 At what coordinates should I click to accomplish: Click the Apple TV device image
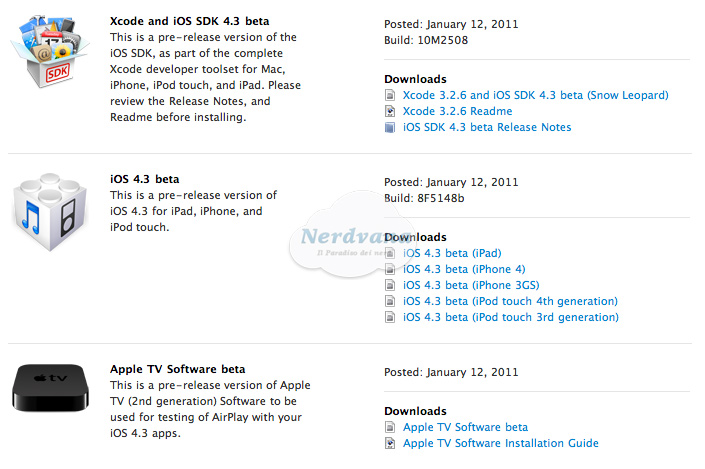click(50, 388)
